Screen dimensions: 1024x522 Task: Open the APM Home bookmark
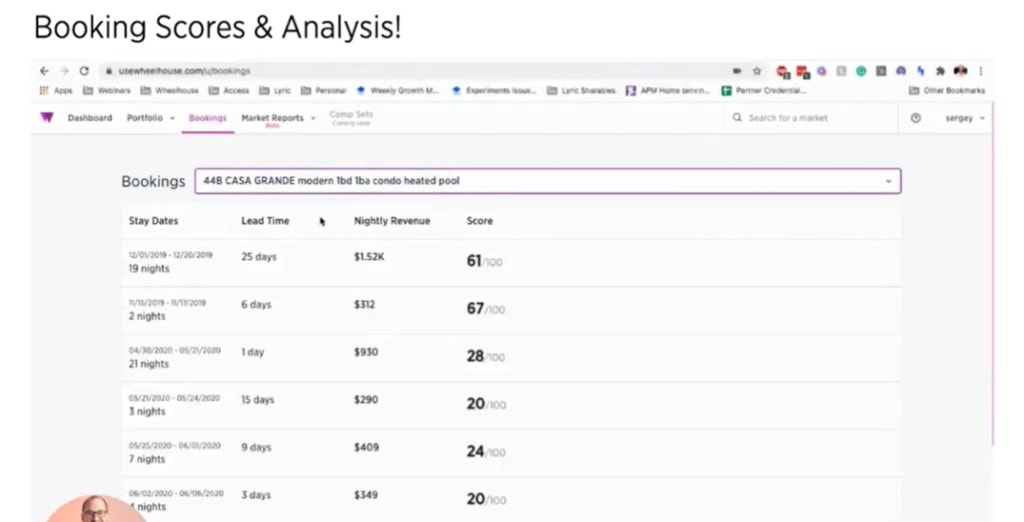coord(668,90)
